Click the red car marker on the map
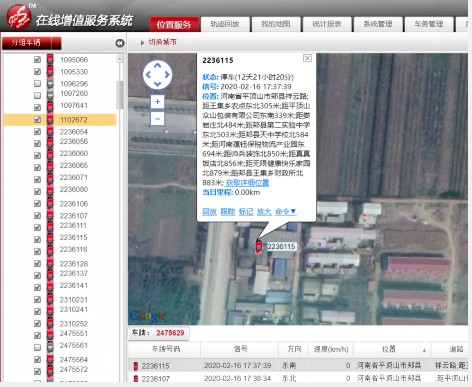This screenshot has height=387, width=472. [x=258, y=246]
